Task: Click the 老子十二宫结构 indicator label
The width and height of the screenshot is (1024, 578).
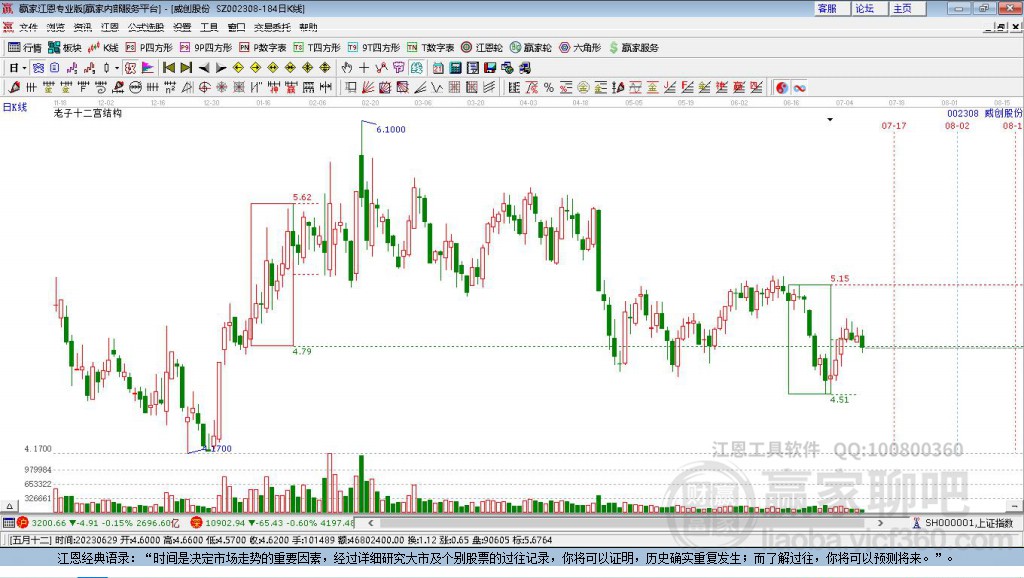Action: (x=88, y=113)
